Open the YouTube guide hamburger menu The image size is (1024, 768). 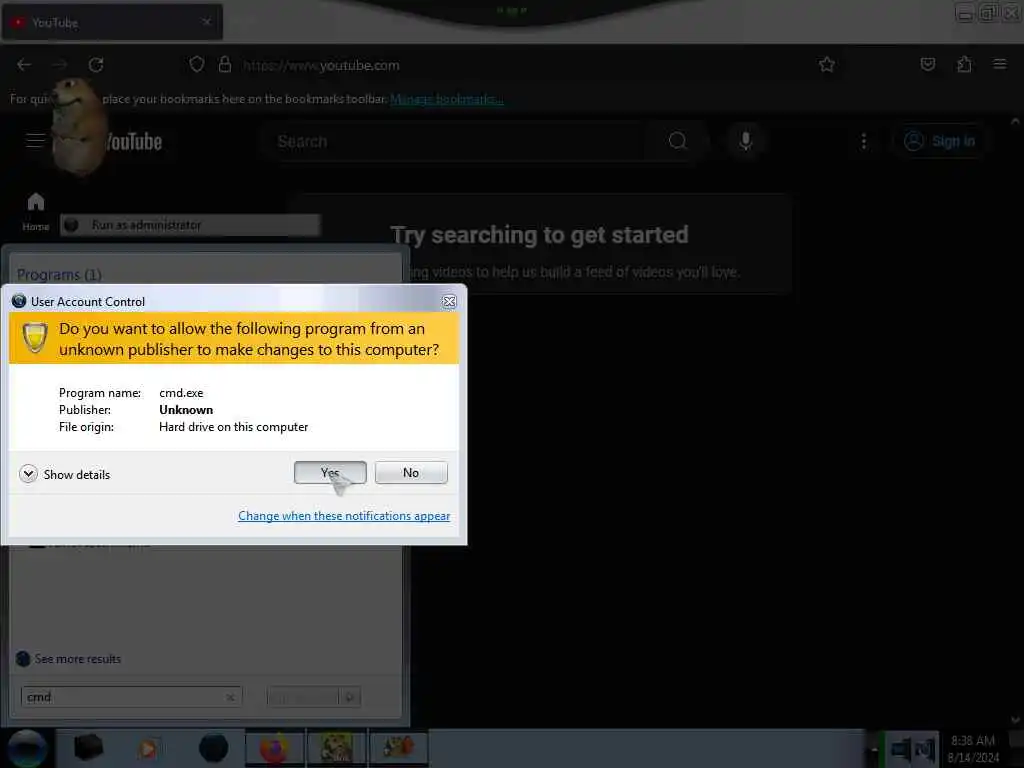35,140
